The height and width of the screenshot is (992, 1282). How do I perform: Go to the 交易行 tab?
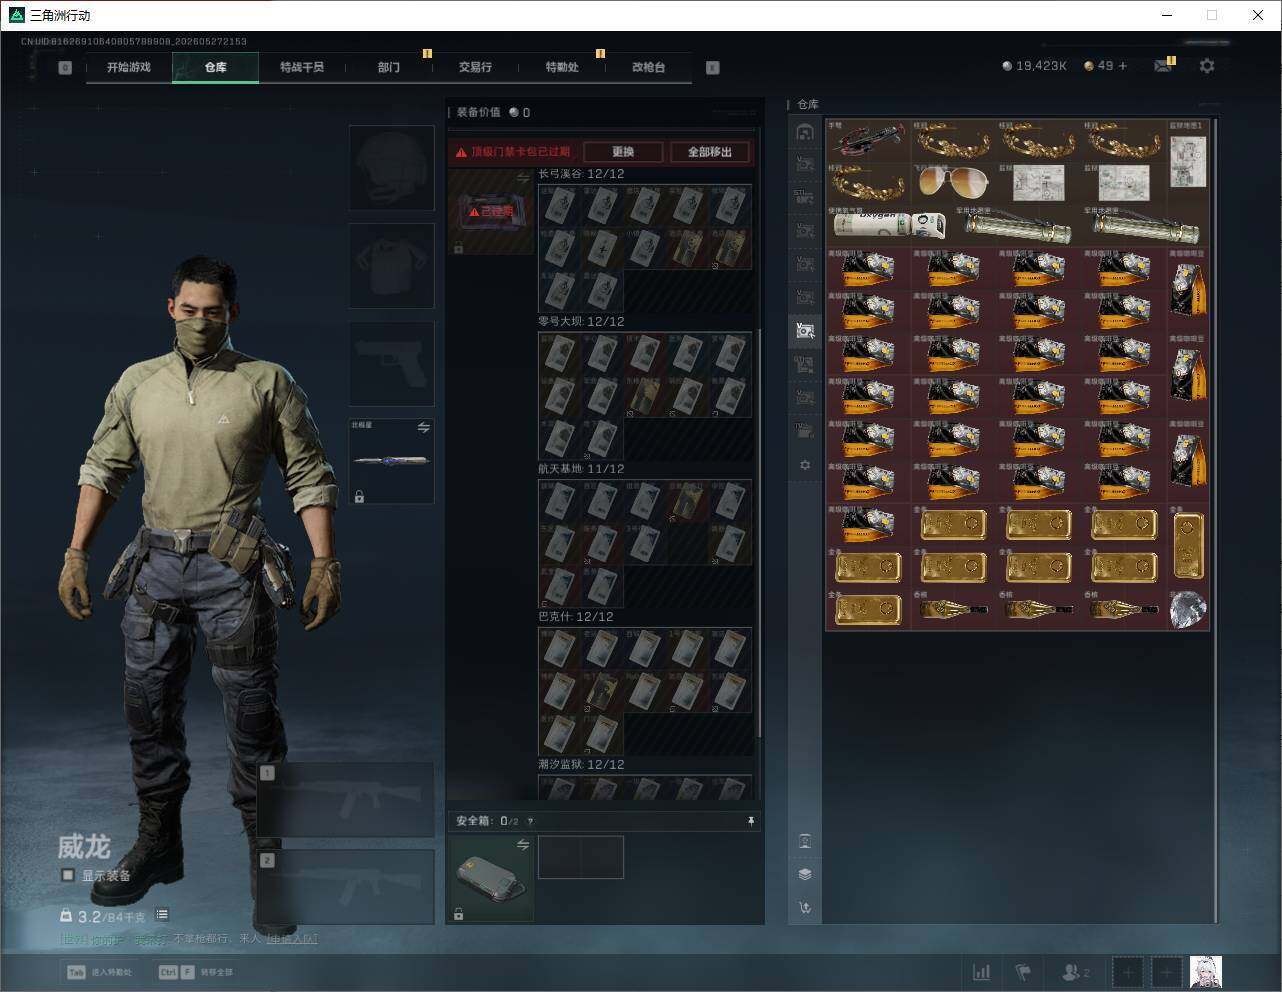pyautogui.click(x=475, y=67)
